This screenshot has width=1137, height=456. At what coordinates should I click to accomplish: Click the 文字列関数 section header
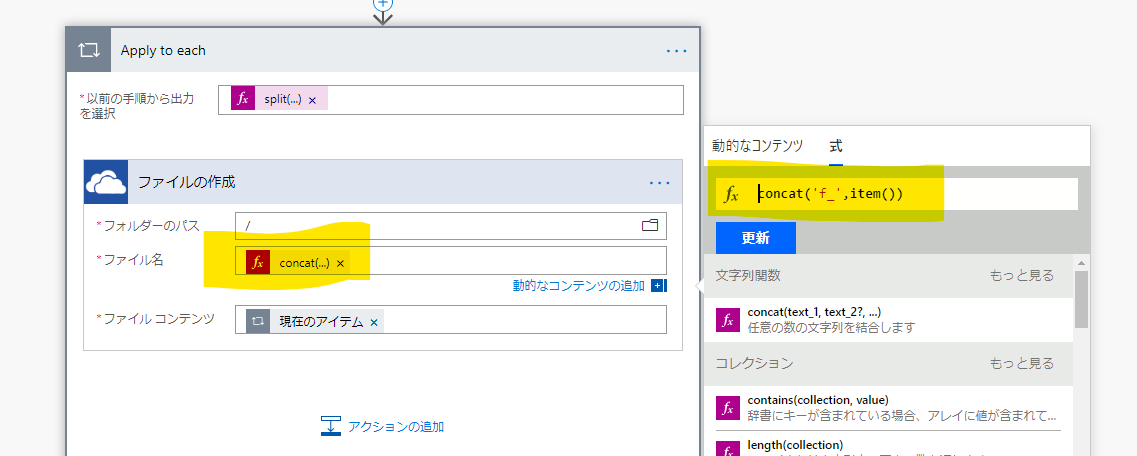point(888,275)
